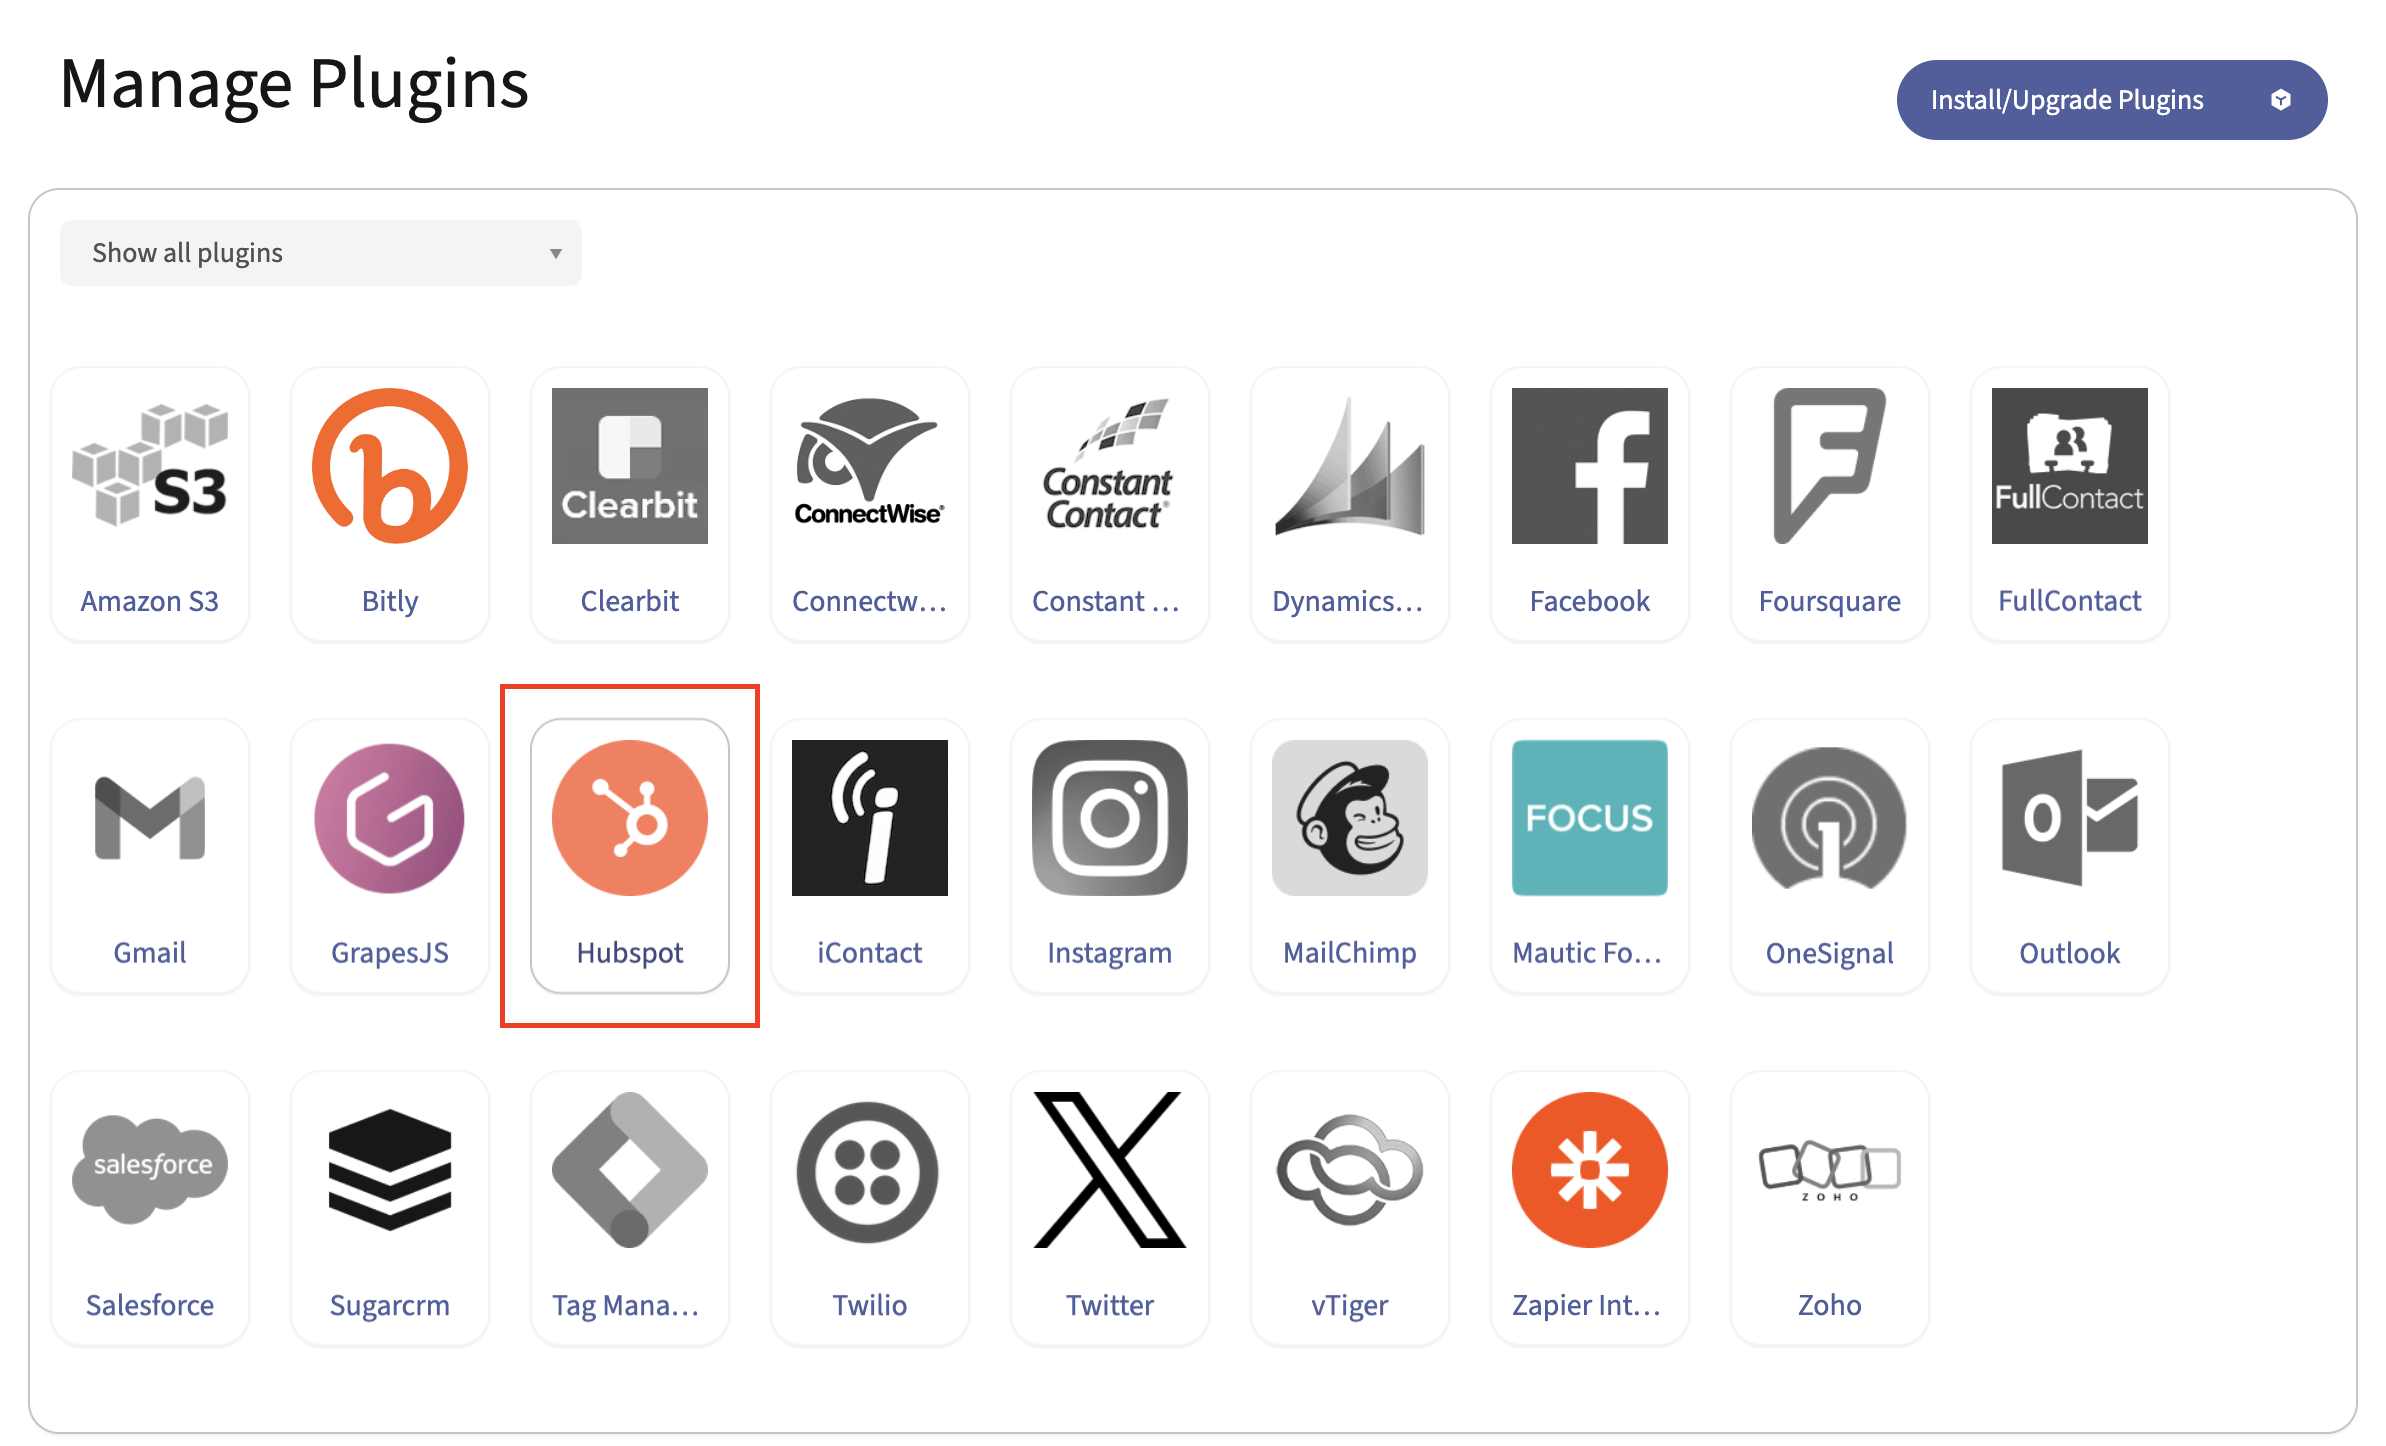Click the Instagram camera icon
Screen dimensions: 2386x1446
point(1109,817)
